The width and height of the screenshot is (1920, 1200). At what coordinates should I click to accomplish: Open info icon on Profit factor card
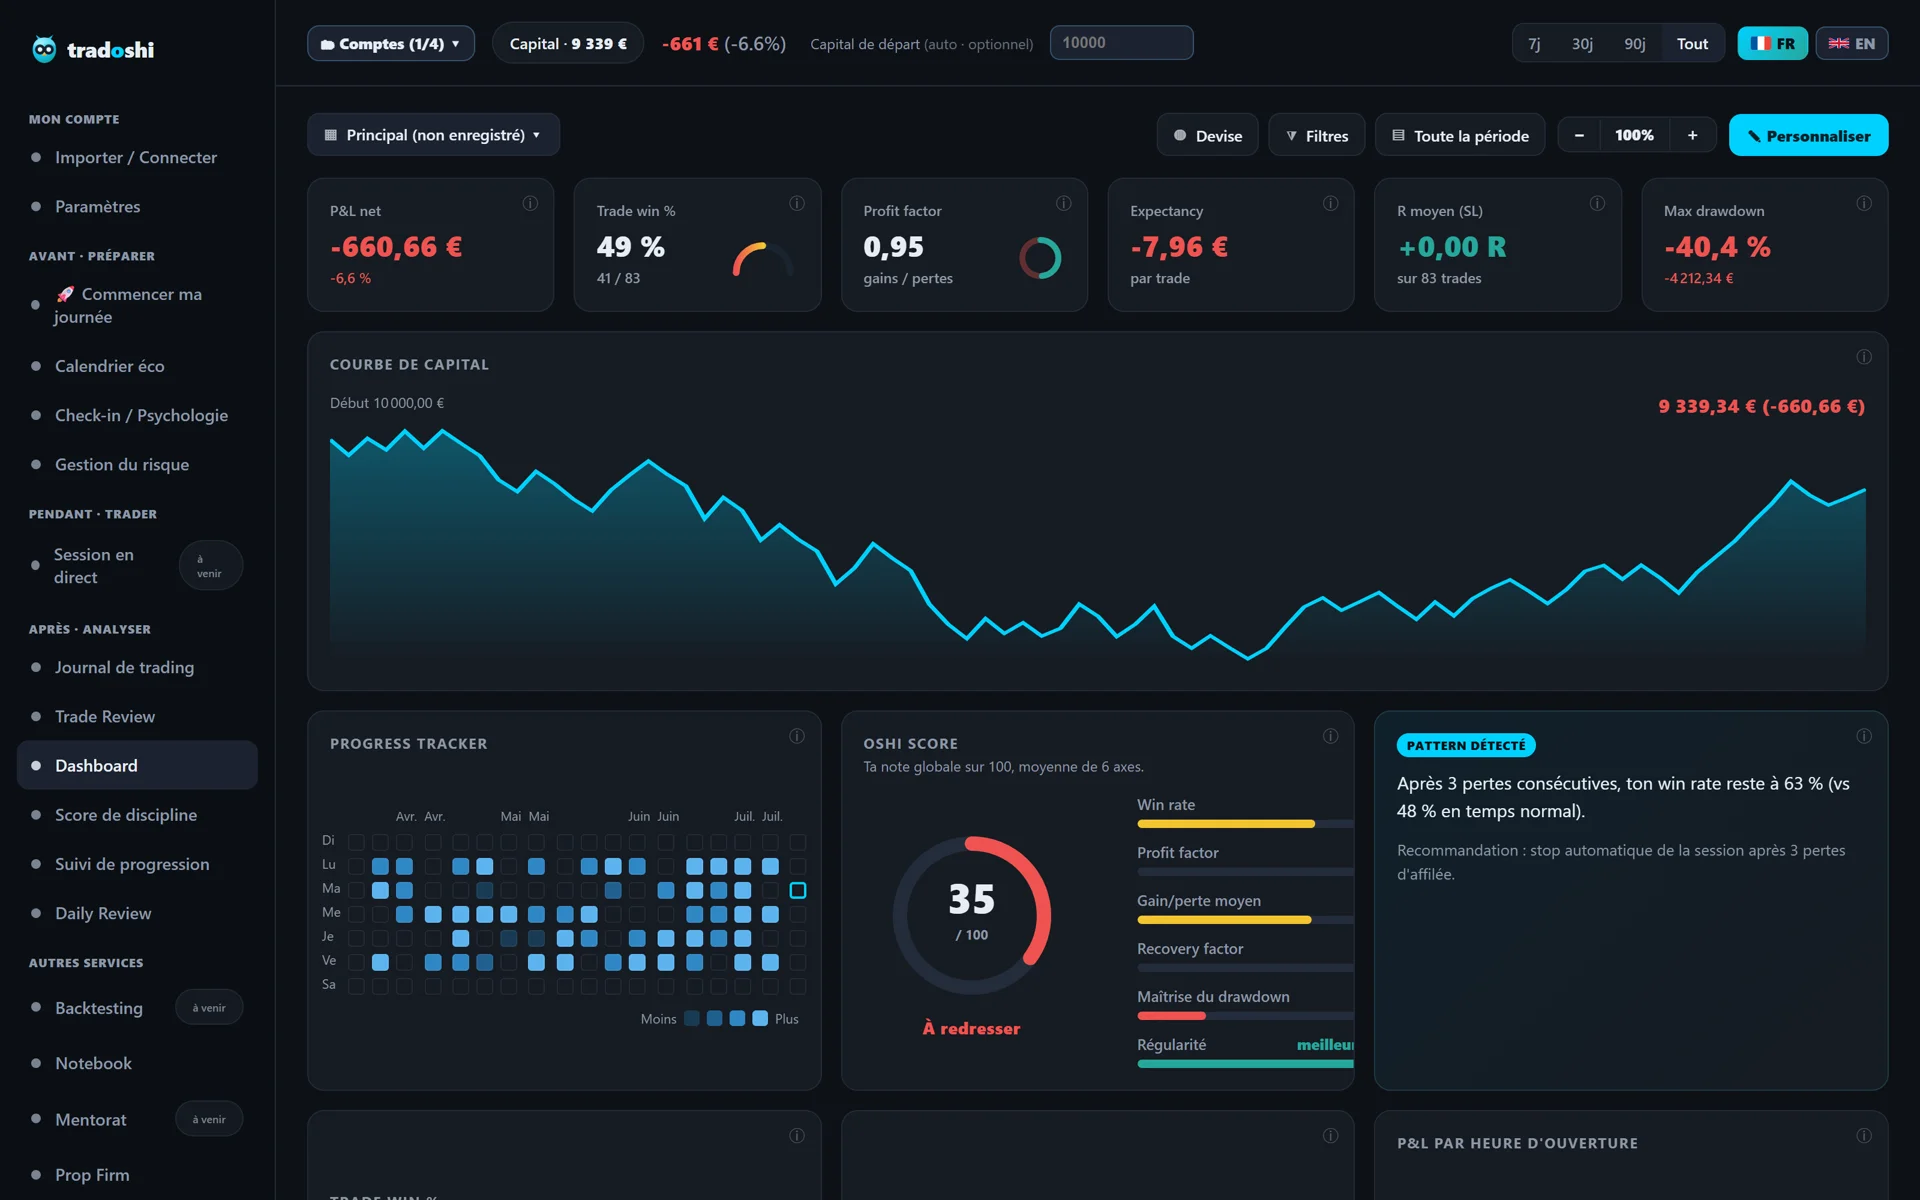(x=1064, y=203)
